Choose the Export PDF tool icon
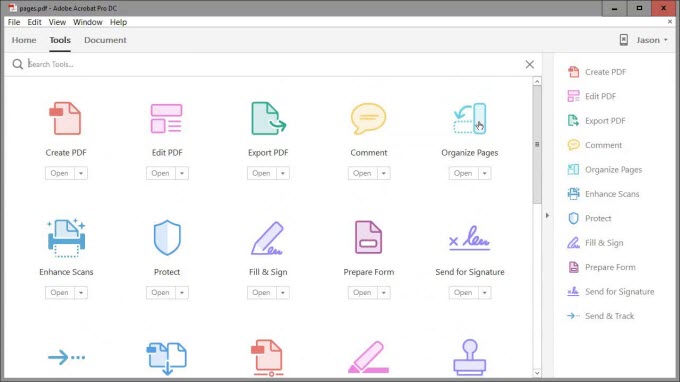Screen dimensions: 680x382 pyautogui.click(x=268, y=118)
